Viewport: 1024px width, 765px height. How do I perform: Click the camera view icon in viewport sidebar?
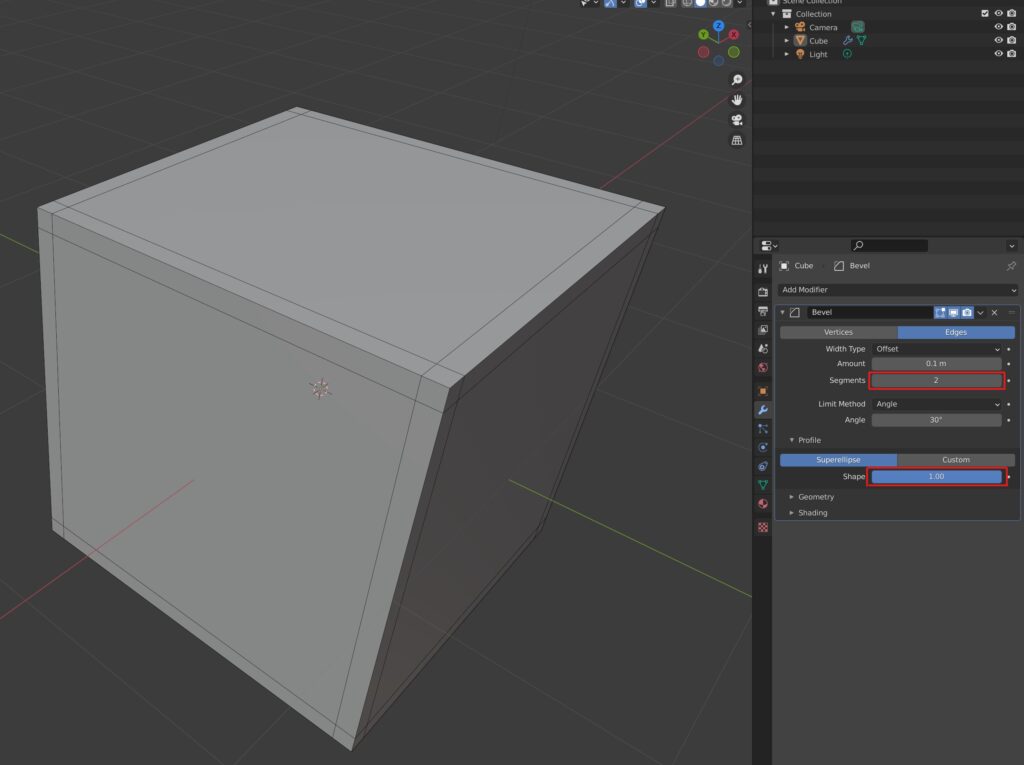[x=737, y=119]
